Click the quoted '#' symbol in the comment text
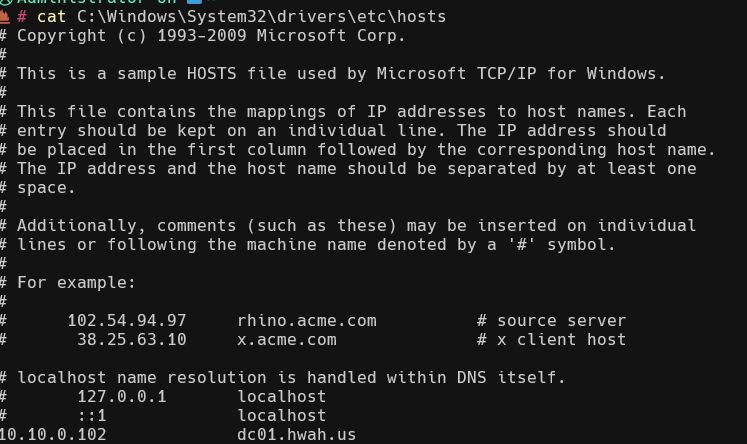This screenshot has height=444, width=747. point(516,245)
